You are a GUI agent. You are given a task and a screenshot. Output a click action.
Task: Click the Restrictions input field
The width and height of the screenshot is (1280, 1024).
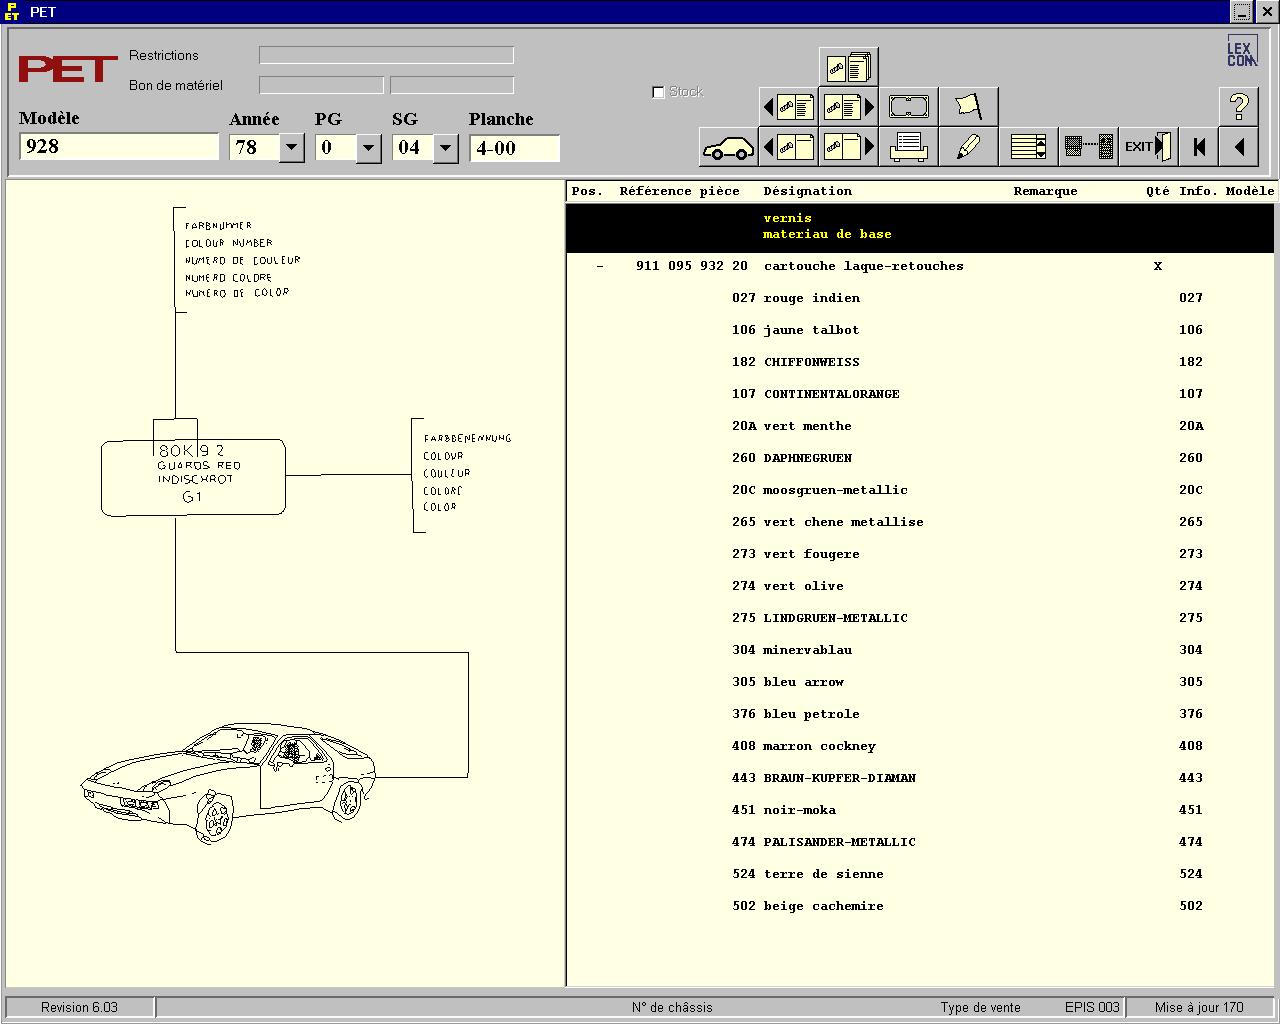386,55
